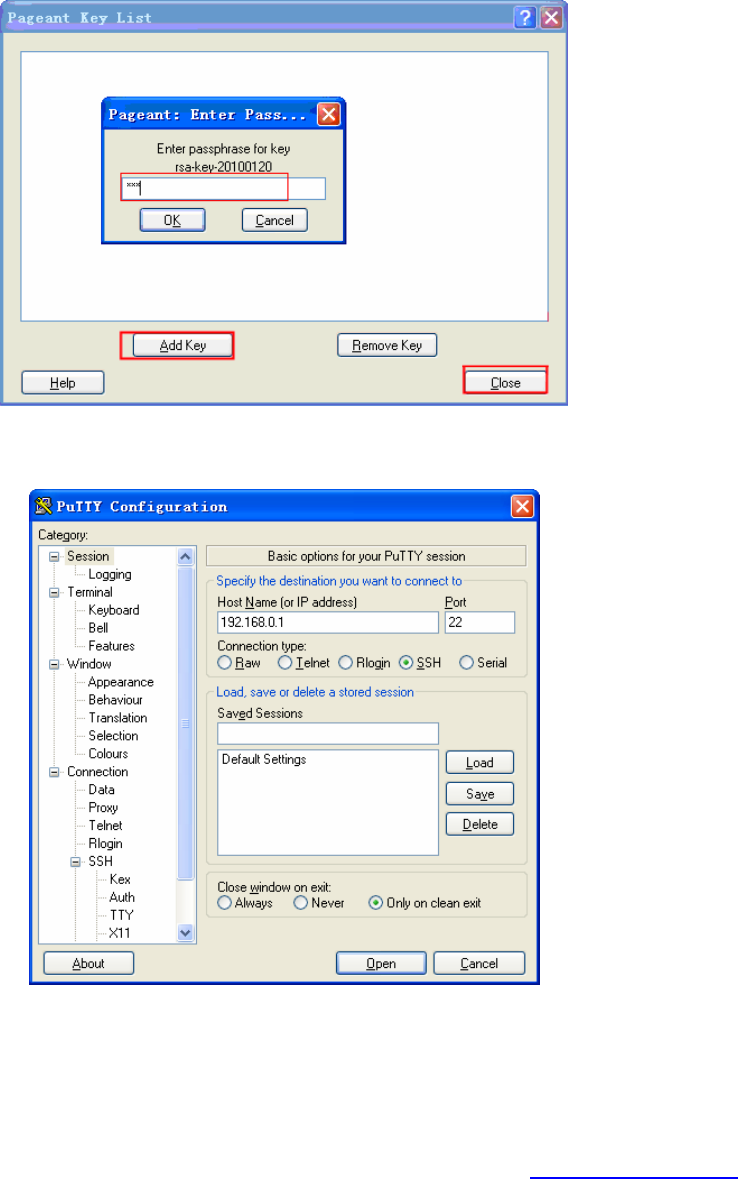The width and height of the screenshot is (738, 1179).
Task: Click the About button in PuTTY
Action: [x=88, y=963]
